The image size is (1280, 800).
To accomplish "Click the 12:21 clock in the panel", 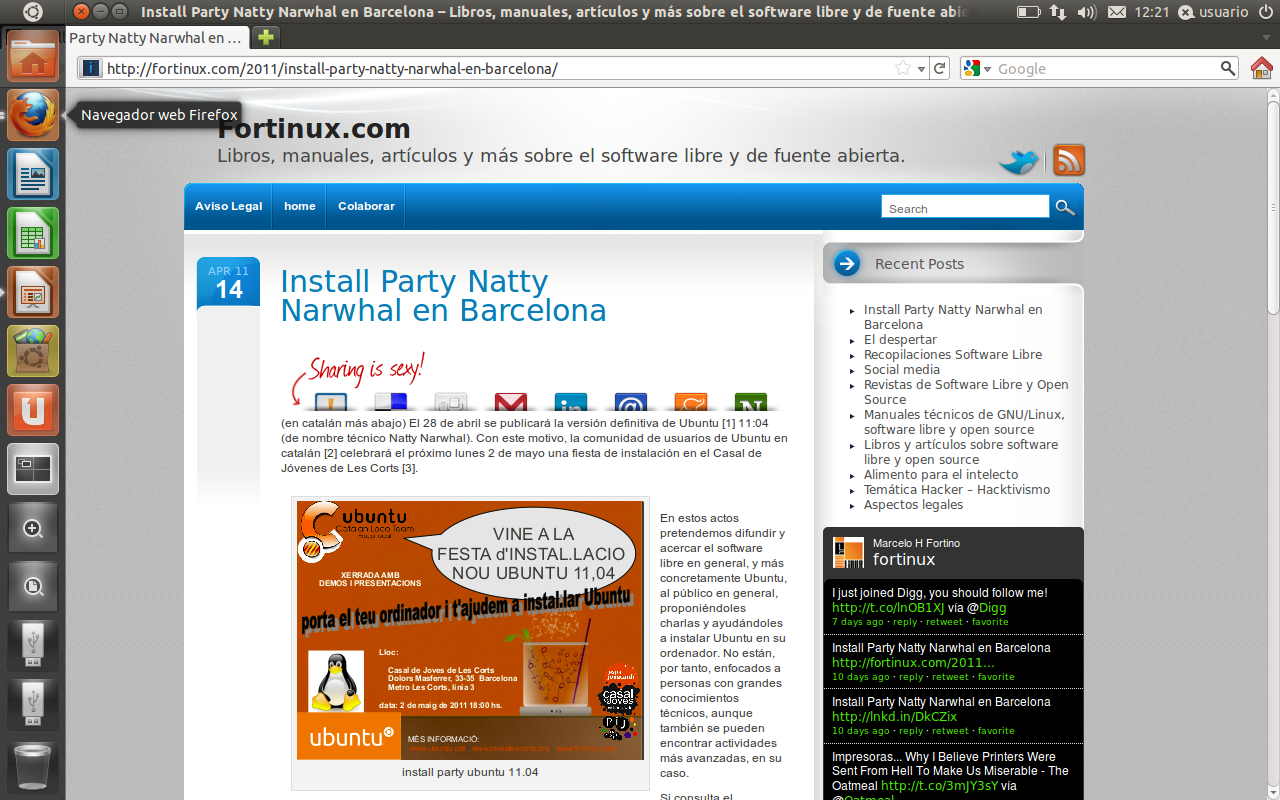I will point(1153,12).
